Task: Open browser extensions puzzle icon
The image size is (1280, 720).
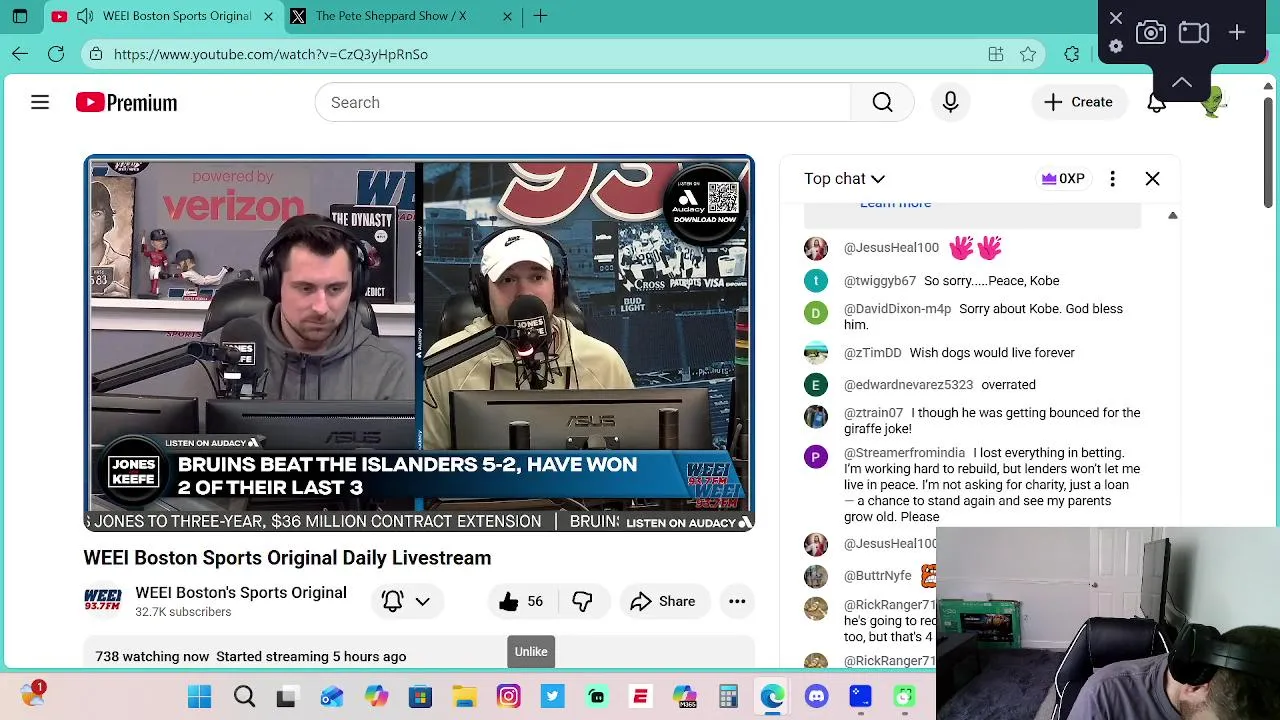Action: pyautogui.click(x=1072, y=54)
